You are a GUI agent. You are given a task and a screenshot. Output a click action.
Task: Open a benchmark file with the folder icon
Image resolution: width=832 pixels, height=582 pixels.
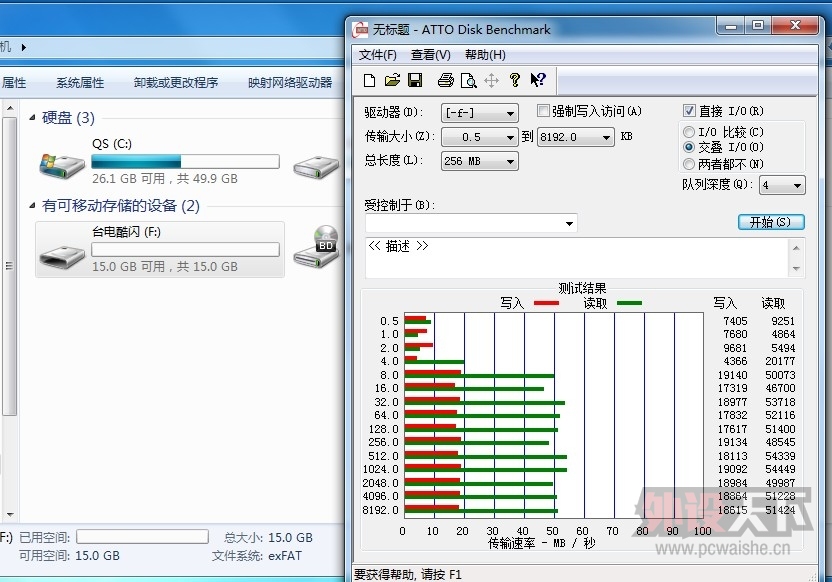point(392,81)
